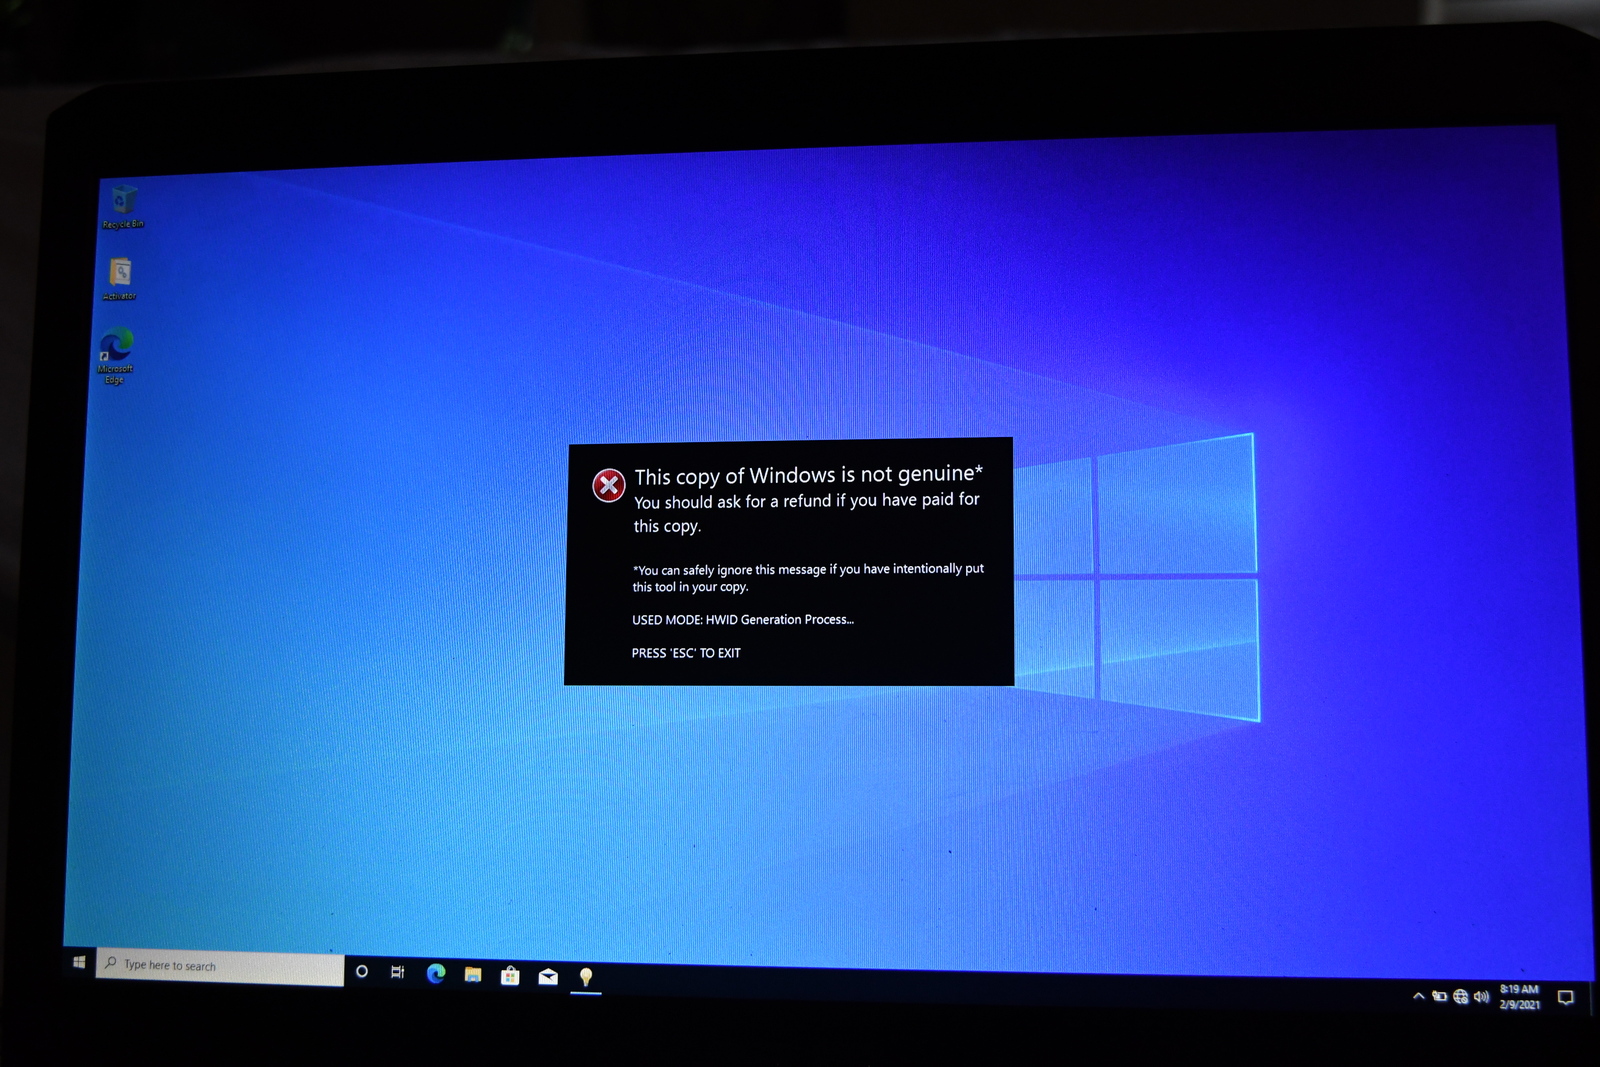1600x1067 pixels.
Task: Click the red error X icon in dialog
Action: pos(608,485)
